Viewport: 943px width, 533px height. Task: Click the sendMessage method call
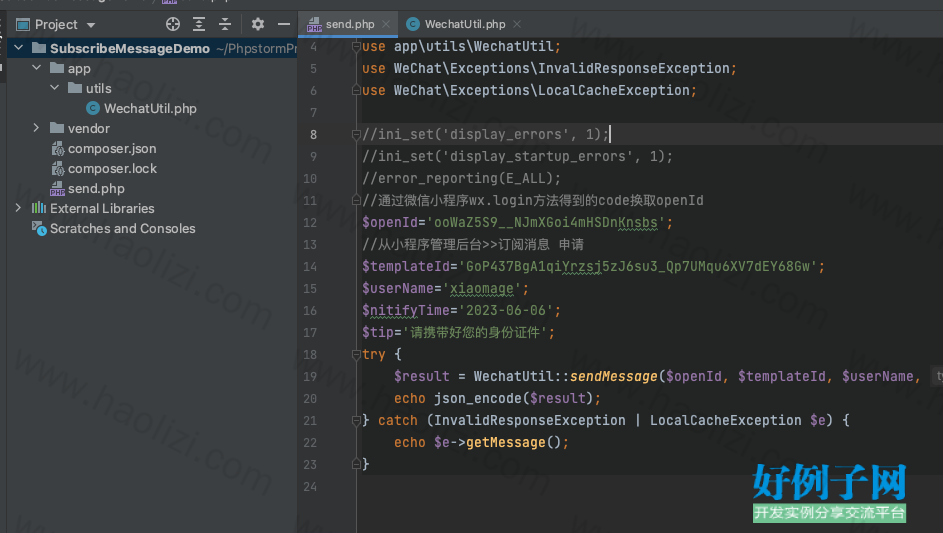coord(613,377)
